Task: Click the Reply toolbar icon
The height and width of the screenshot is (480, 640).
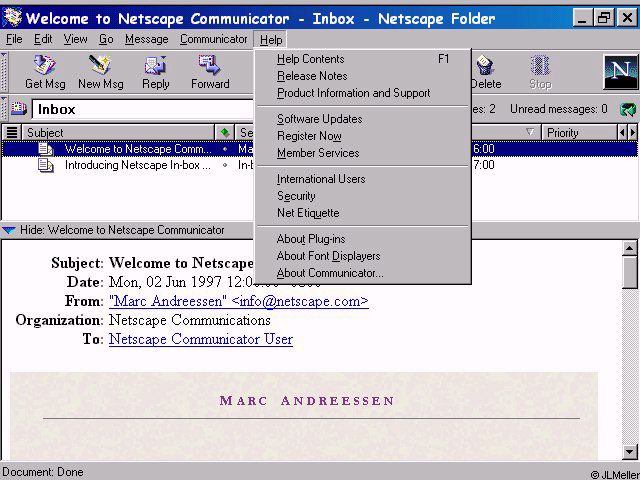Action: click(155, 65)
